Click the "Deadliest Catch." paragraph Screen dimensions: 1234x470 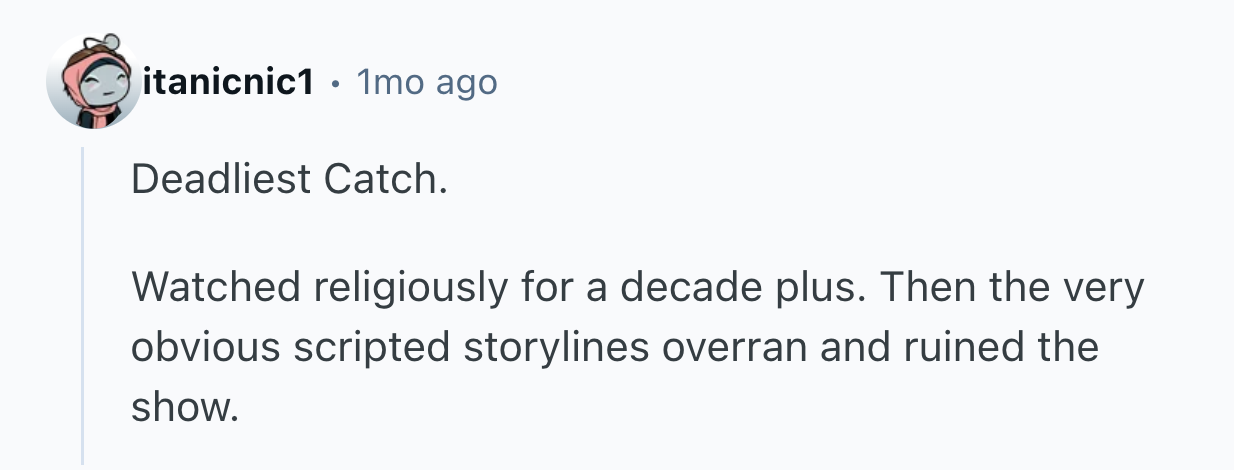285,179
